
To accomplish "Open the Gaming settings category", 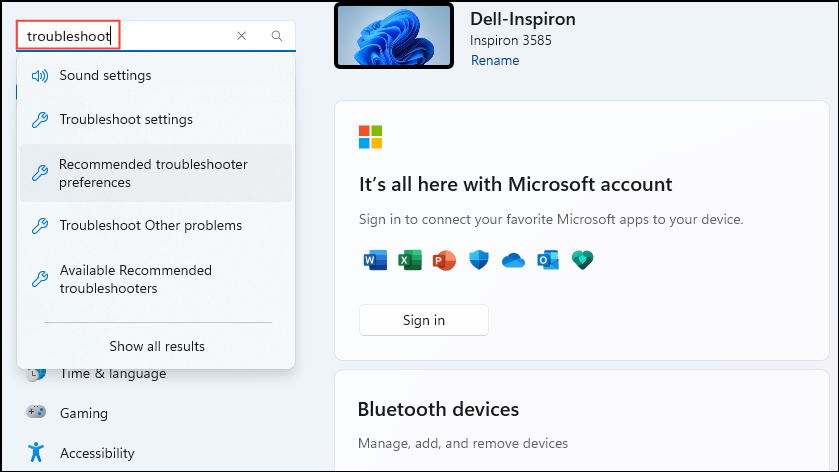I will coord(83,413).
